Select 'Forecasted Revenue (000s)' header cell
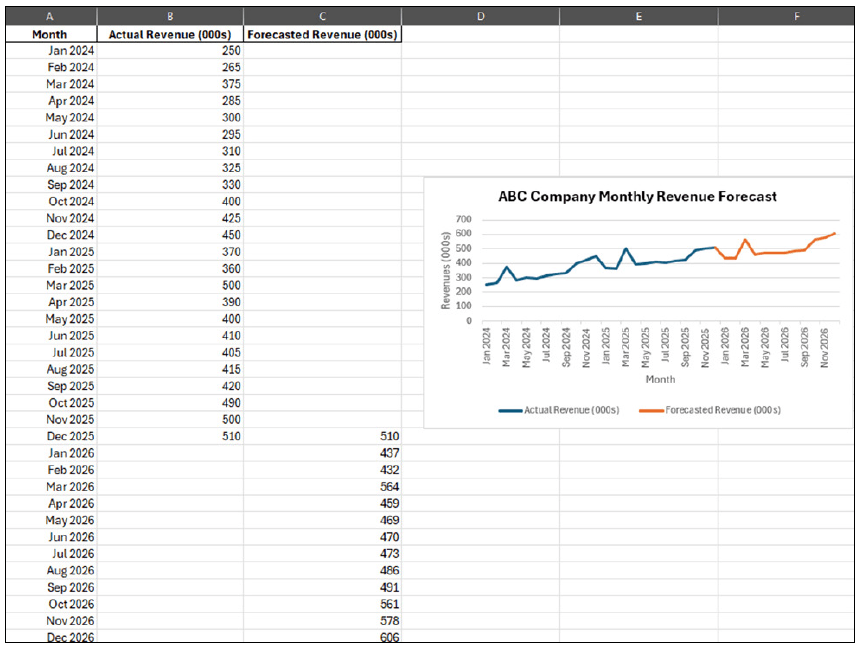This screenshot has height=670, width=857. pyautogui.click(x=322, y=33)
